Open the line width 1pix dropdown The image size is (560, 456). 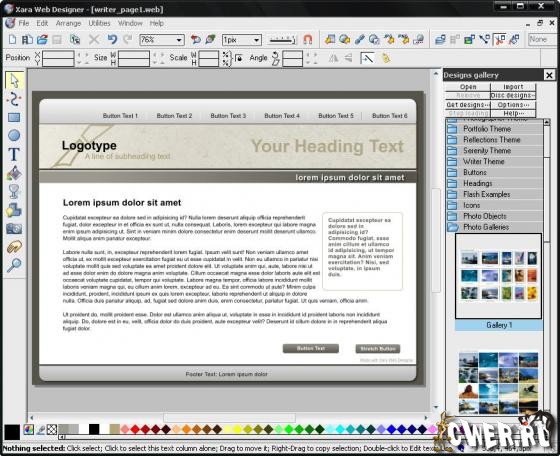[x=256, y=40]
